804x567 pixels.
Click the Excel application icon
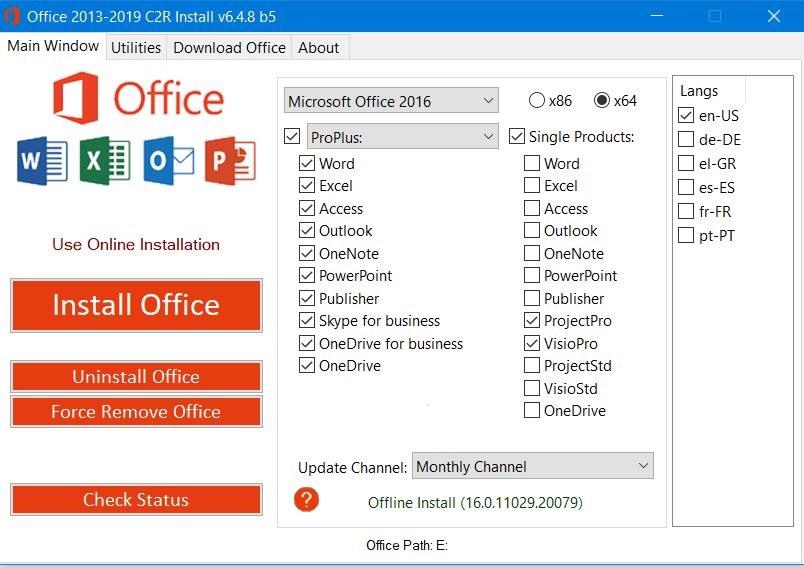click(x=105, y=161)
